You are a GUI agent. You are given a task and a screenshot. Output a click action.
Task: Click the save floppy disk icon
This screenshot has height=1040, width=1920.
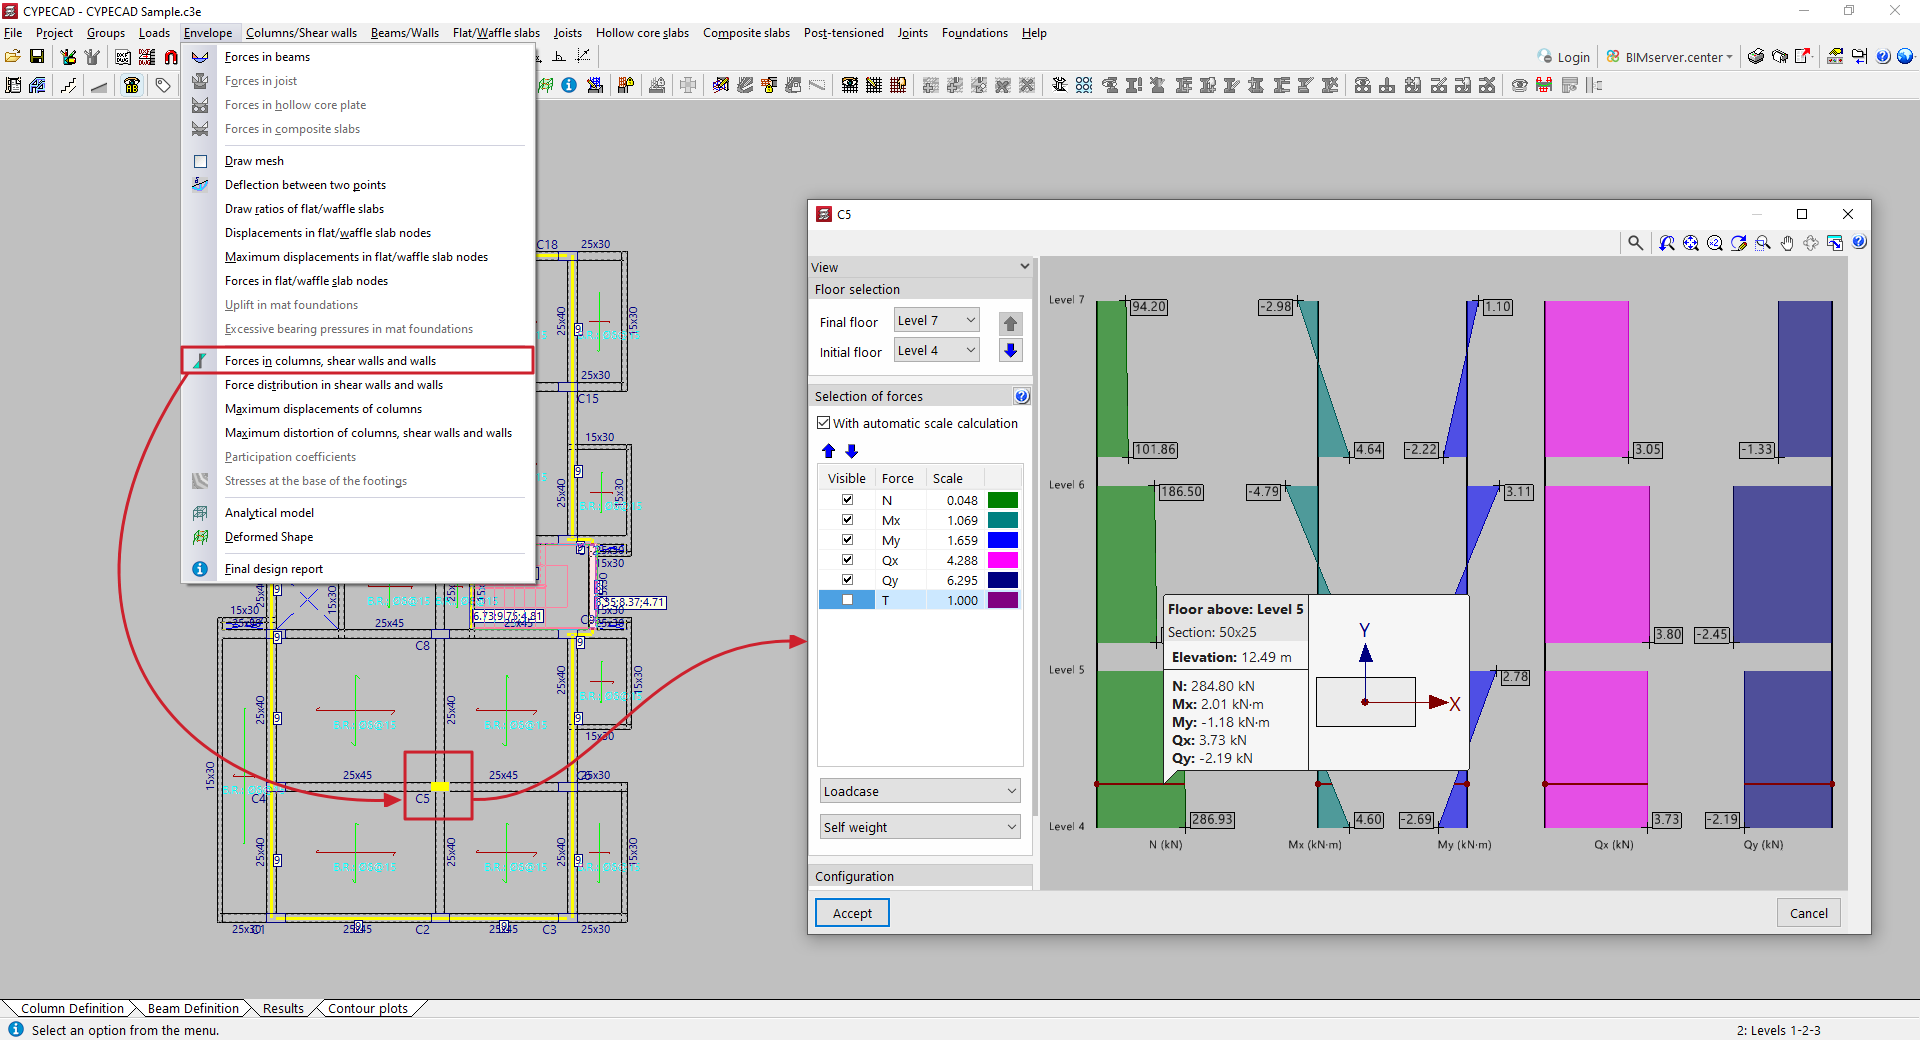click(x=37, y=57)
